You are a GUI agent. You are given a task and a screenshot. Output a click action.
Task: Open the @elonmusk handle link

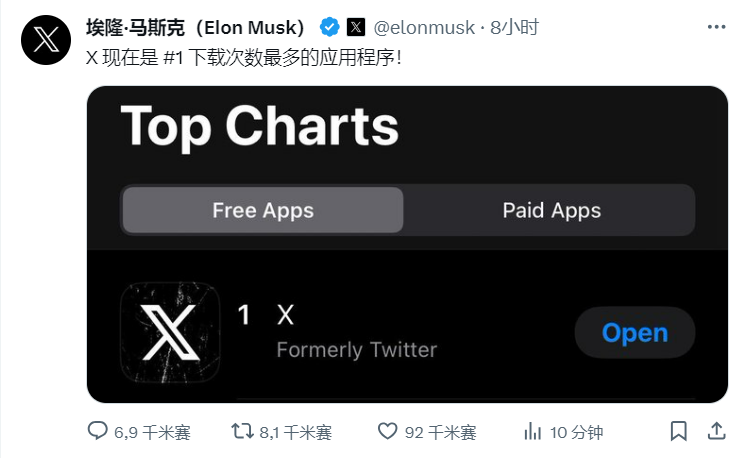tap(424, 26)
